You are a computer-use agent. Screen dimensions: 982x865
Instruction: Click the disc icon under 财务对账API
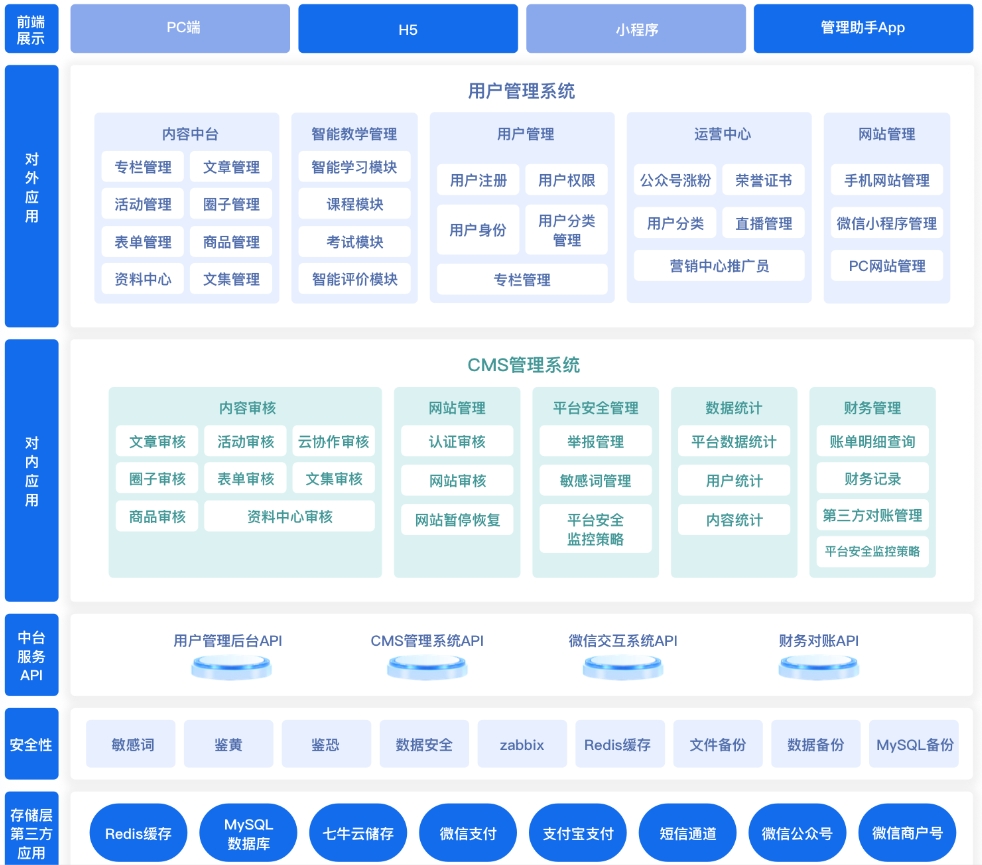click(x=819, y=667)
